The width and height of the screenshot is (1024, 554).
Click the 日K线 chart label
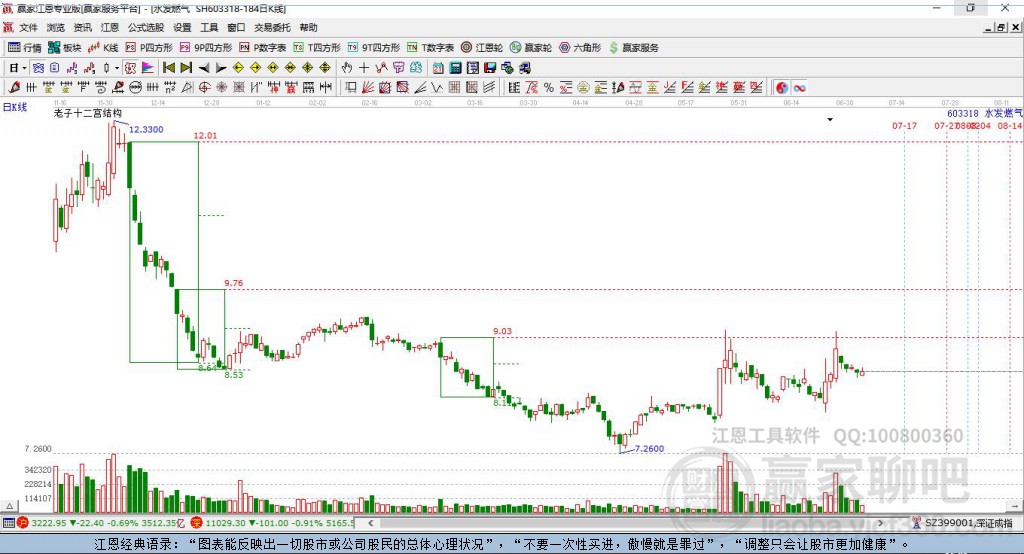pyautogui.click(x=14, y=107)
